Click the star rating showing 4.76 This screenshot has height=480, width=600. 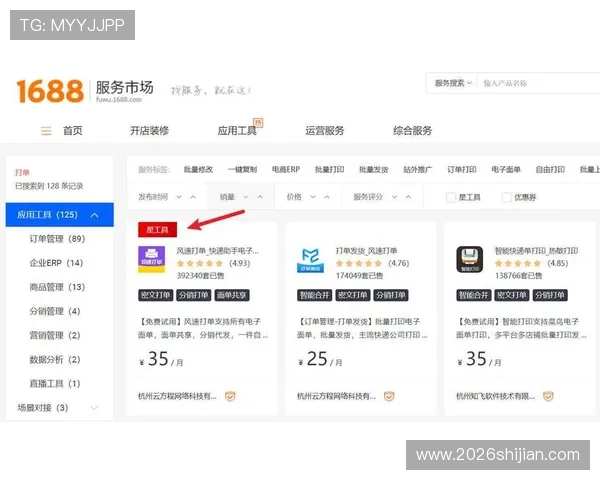(359, 263)
